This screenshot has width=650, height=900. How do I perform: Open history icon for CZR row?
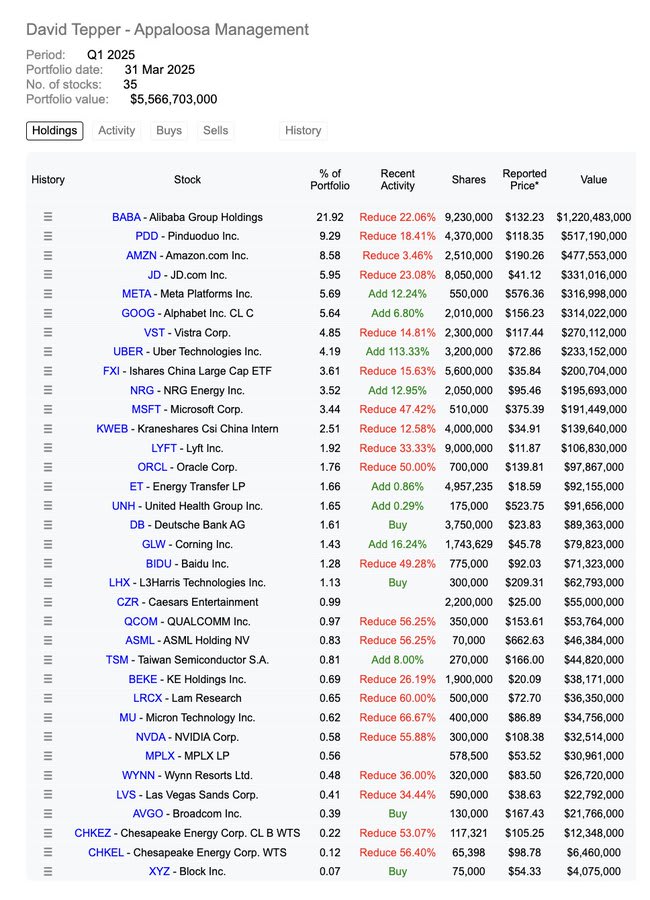point(48,602)
